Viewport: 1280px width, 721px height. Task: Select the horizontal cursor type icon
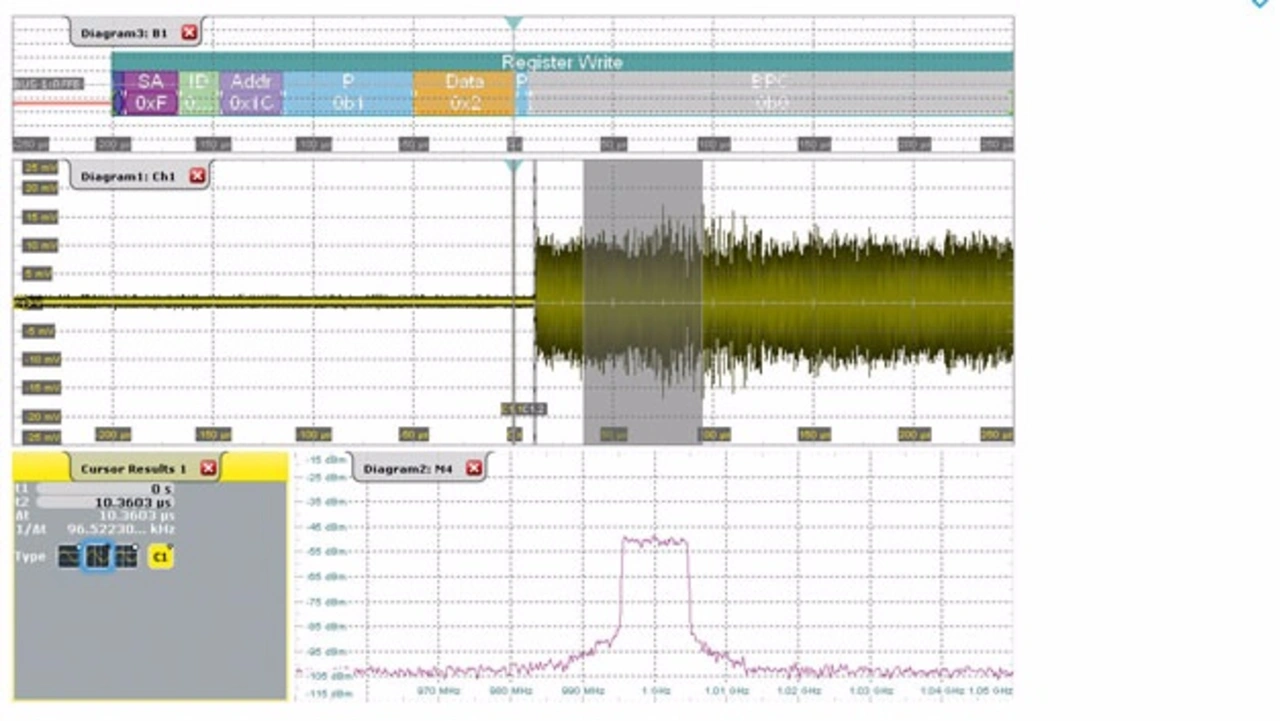coord(69,557)
